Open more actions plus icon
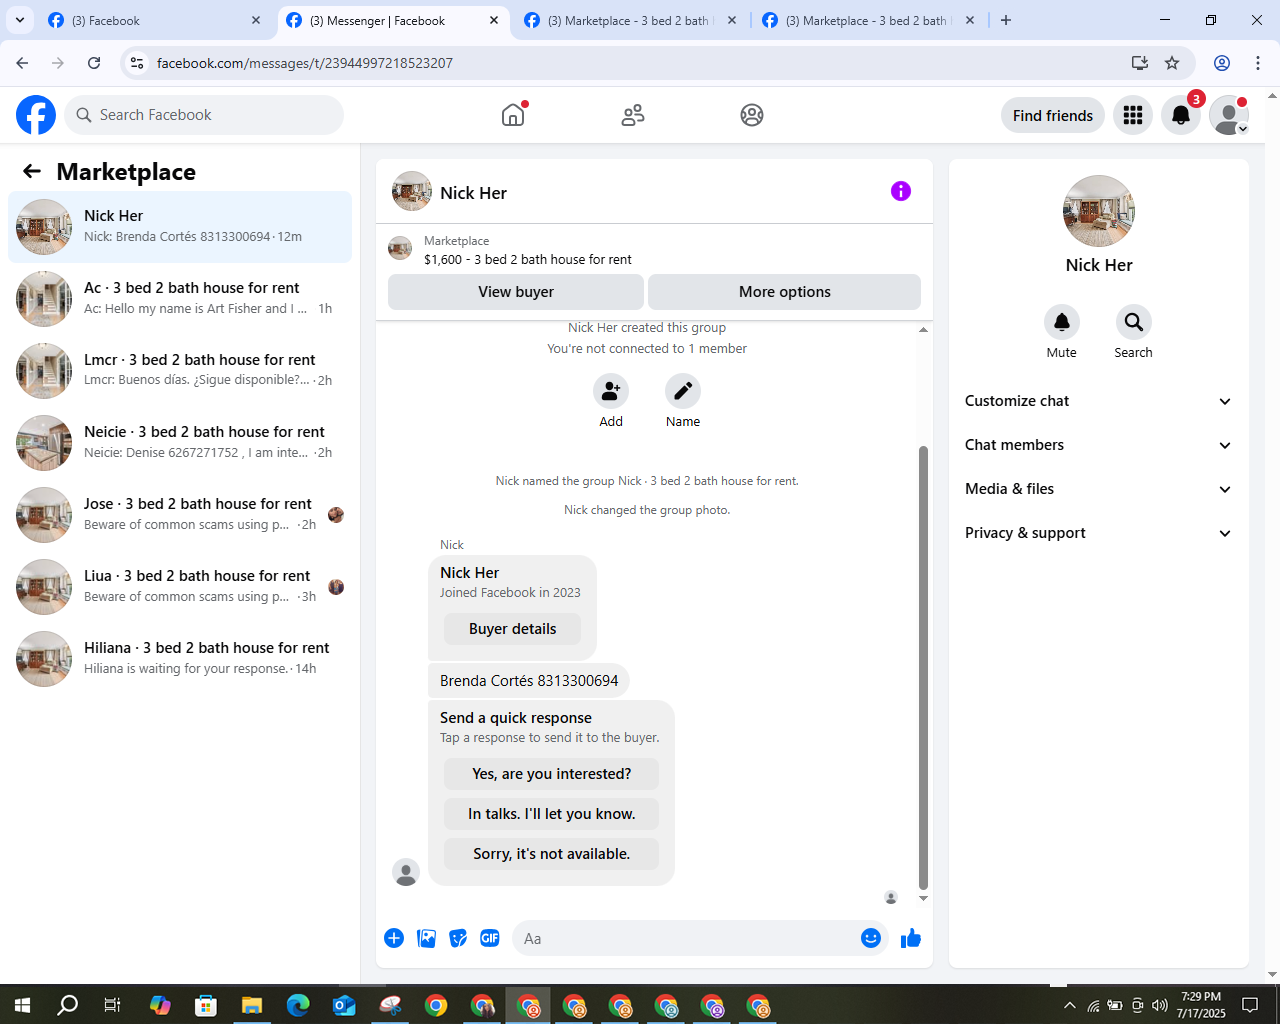1280x1024 pixels. [394, 938]
